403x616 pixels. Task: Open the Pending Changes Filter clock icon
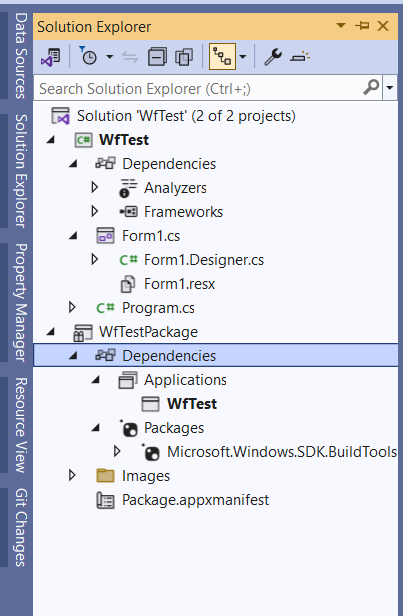[x=88, y=57]
